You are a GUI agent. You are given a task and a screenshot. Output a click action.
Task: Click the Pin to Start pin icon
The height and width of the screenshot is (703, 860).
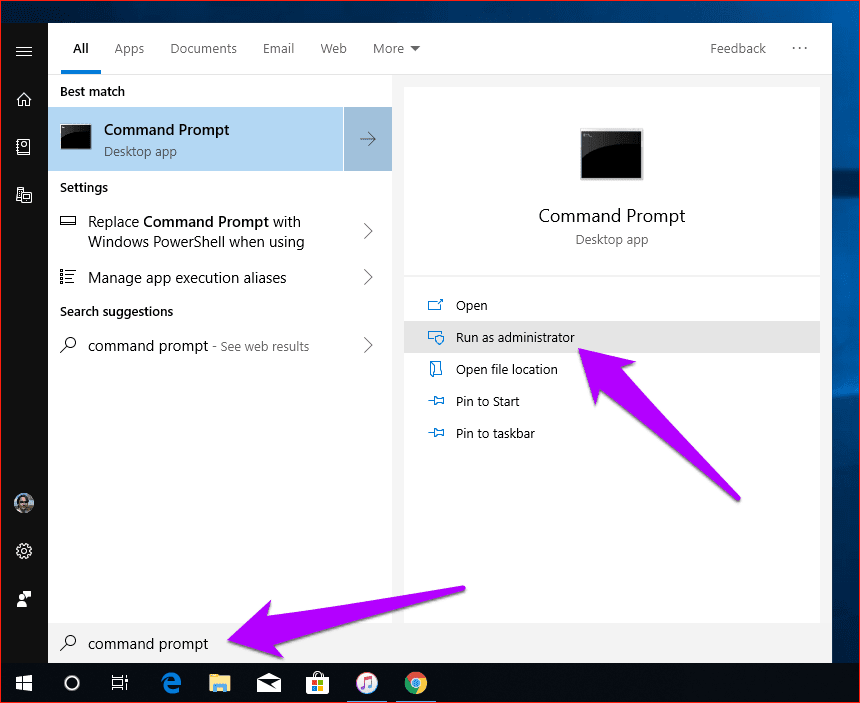436,401
